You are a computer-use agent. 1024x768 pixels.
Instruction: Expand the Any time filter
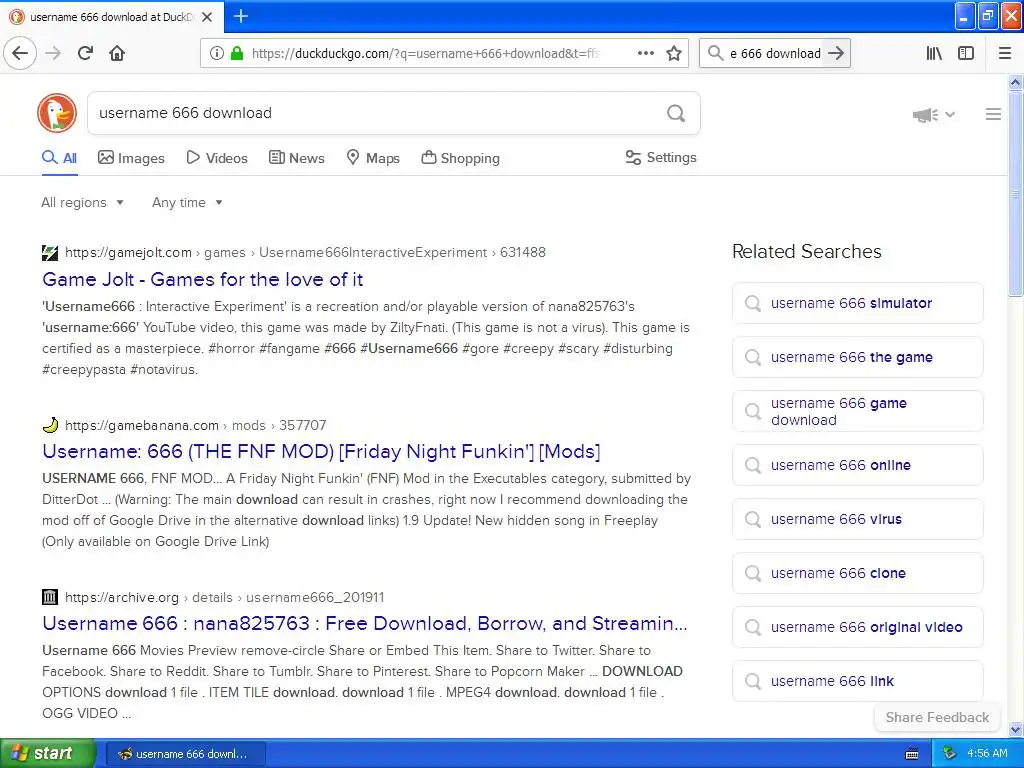click(x=187, y=202)
